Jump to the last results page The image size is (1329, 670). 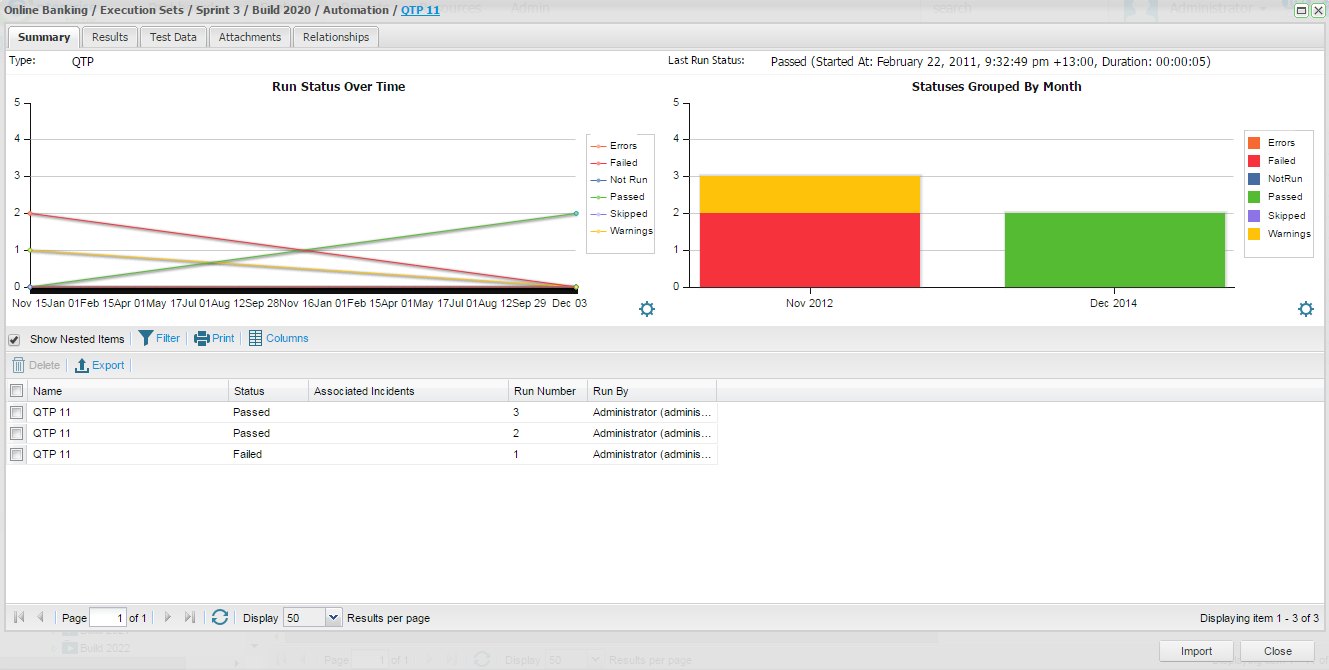tap(190, 618)
